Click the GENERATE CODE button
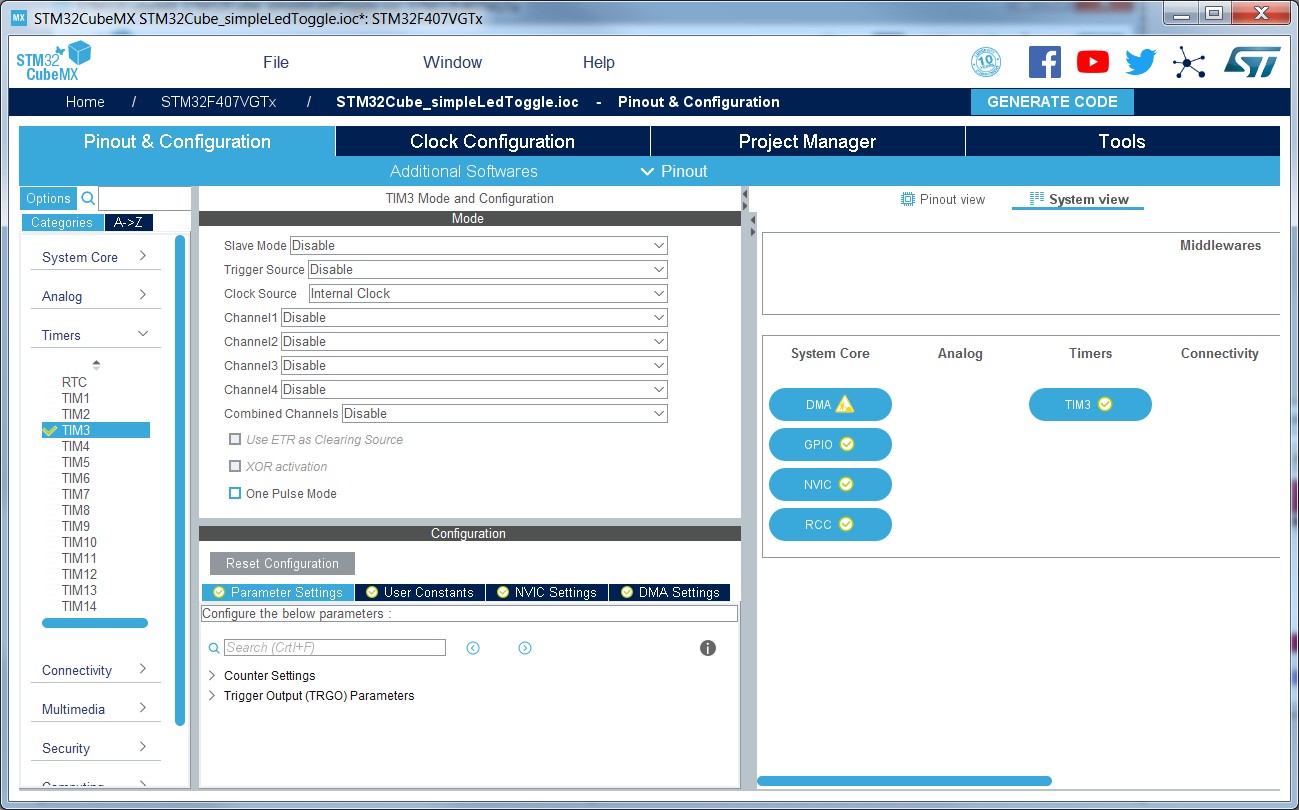This screenshot has height=810, width=1299. (x=1052, y=102)
